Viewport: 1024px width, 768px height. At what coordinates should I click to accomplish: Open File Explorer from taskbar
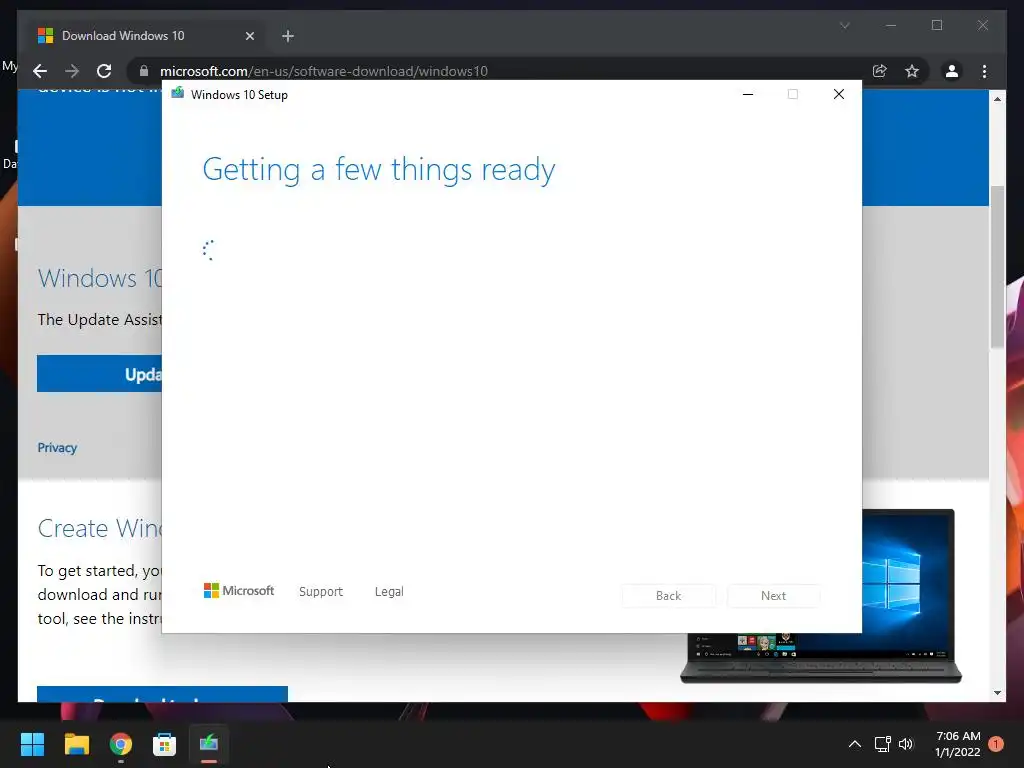[76, 744]
